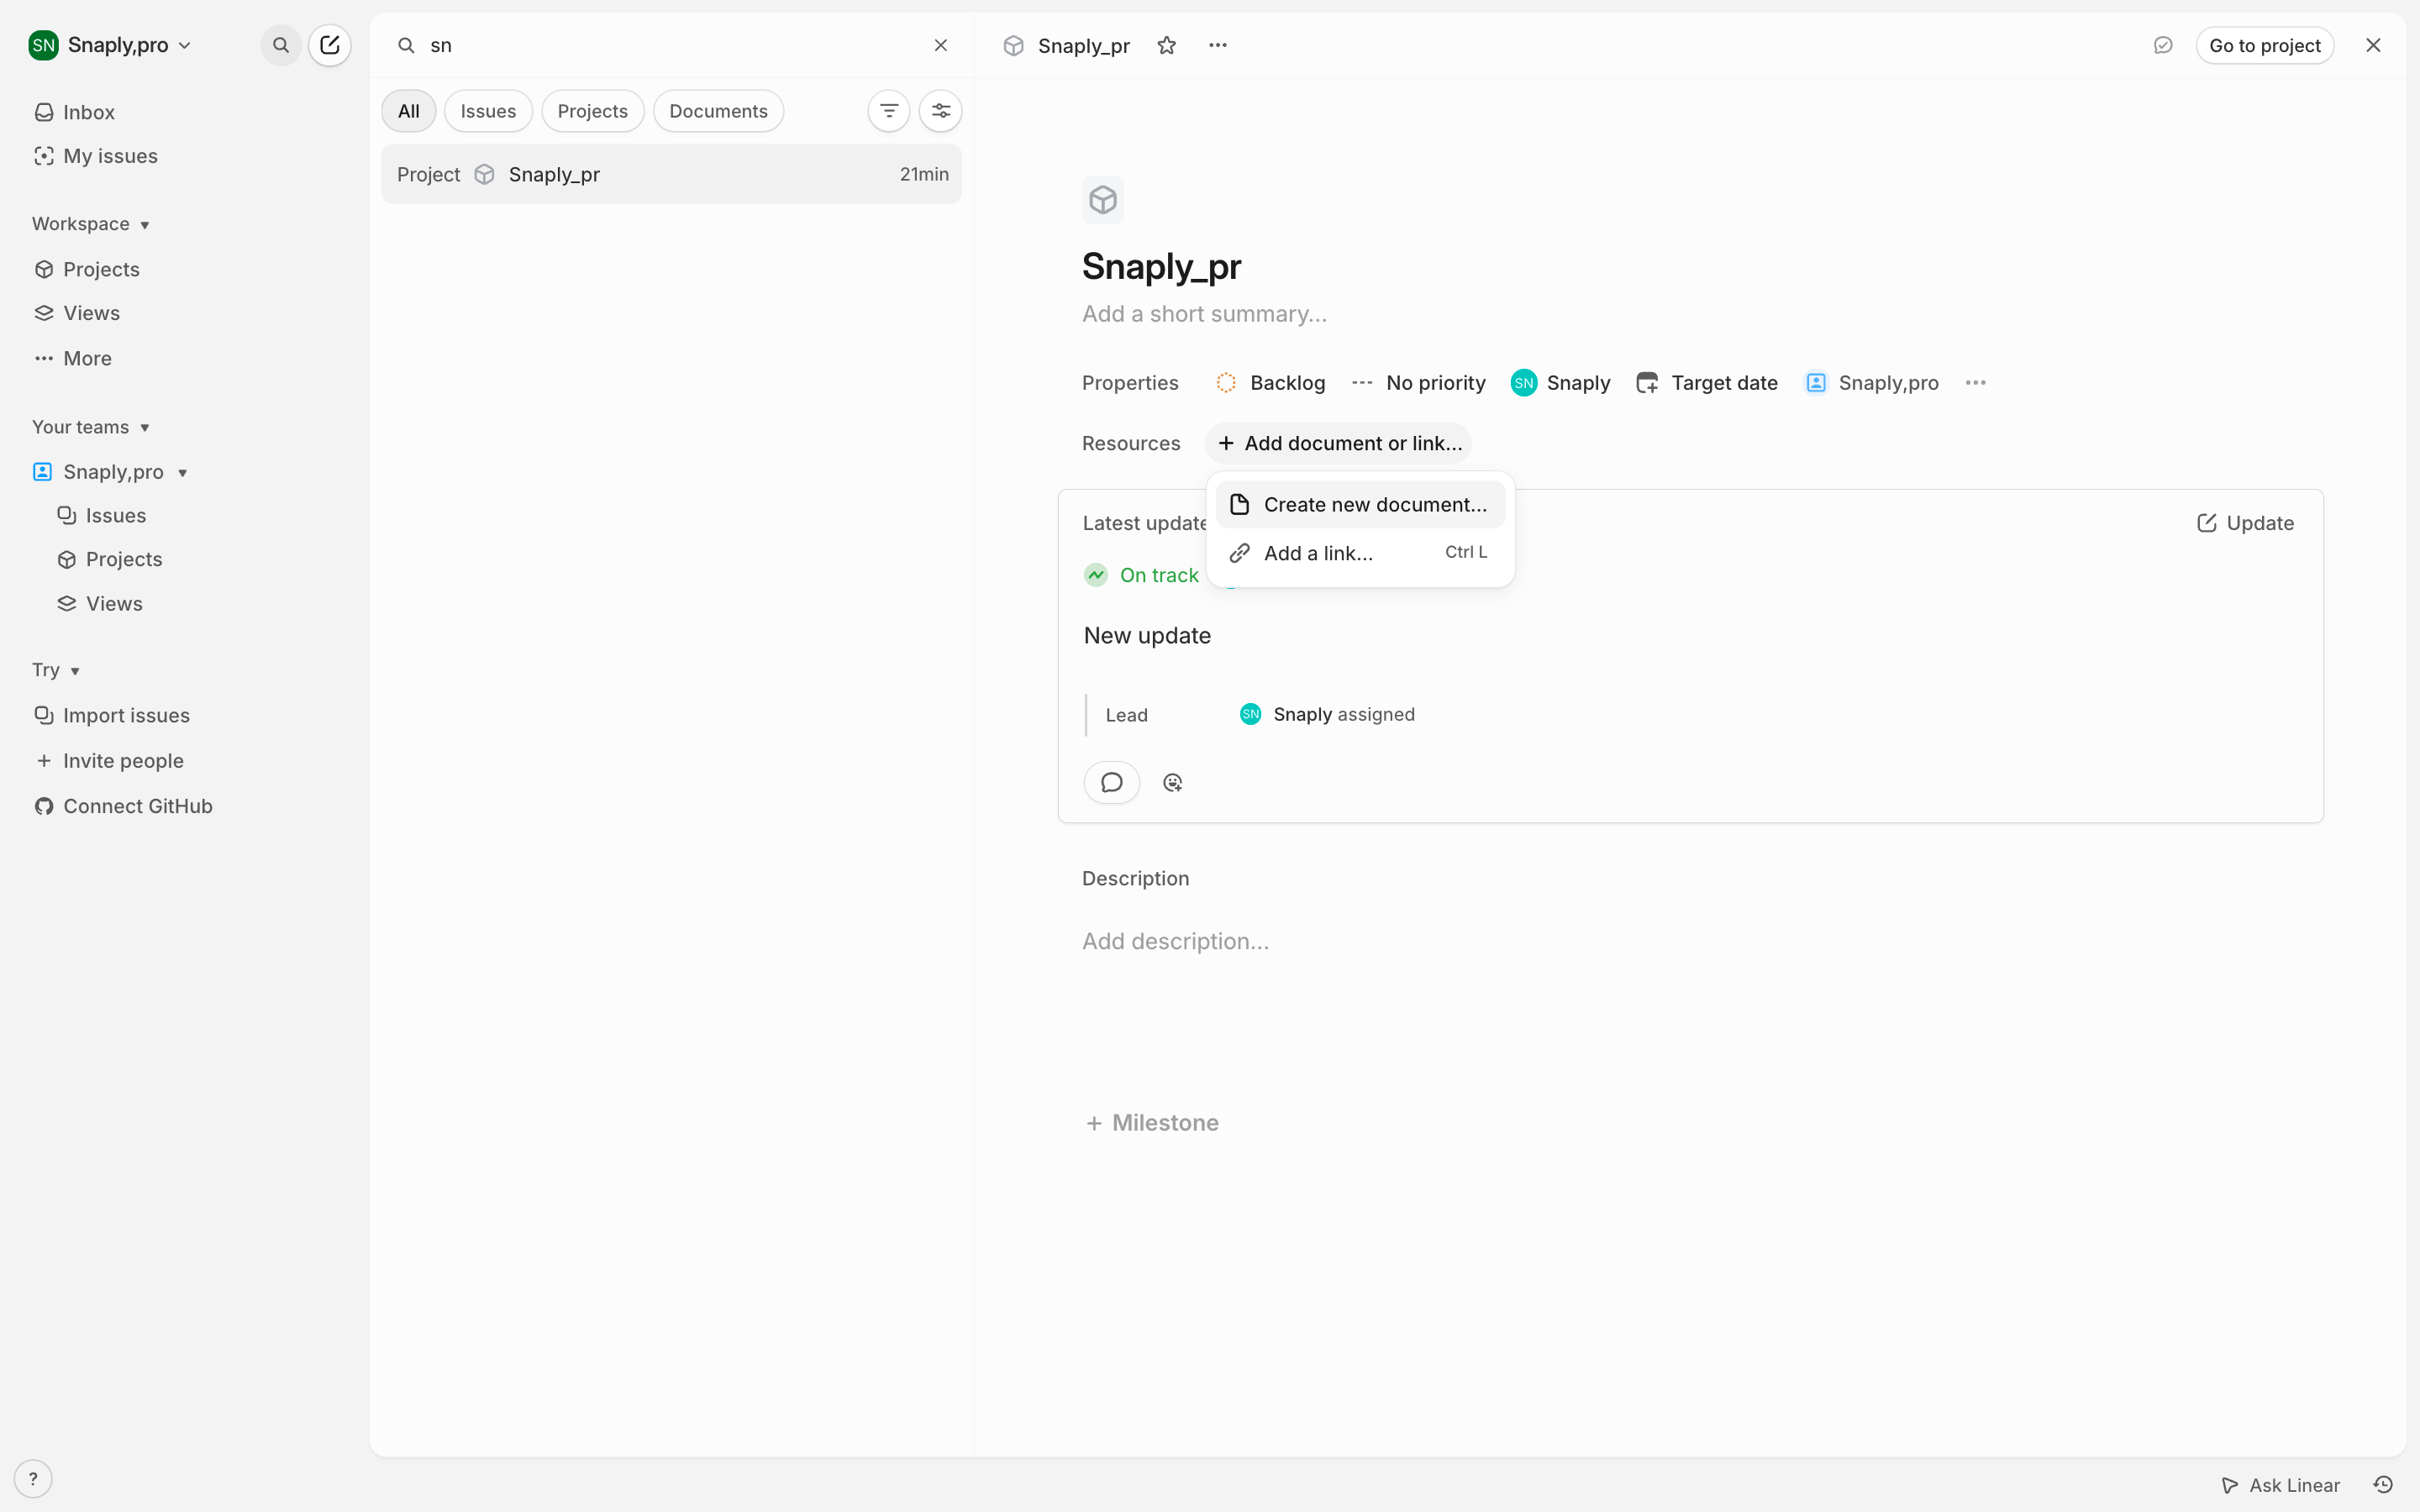
Task: Click Invite people
Action: [109, 760]
